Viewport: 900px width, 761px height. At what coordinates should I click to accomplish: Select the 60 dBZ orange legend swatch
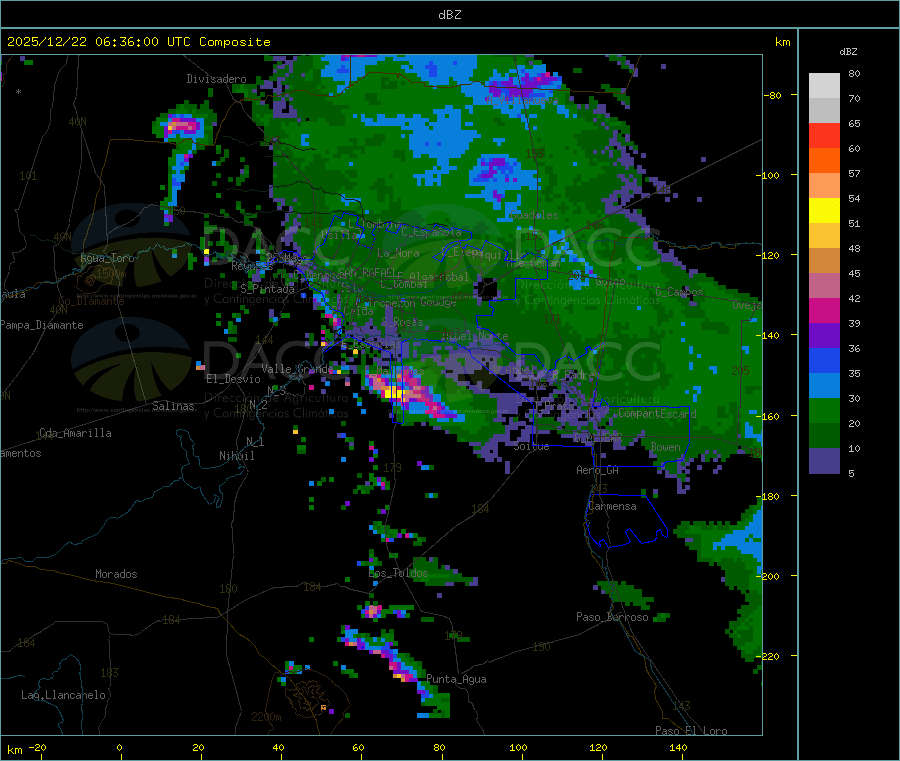click(824, 161)
